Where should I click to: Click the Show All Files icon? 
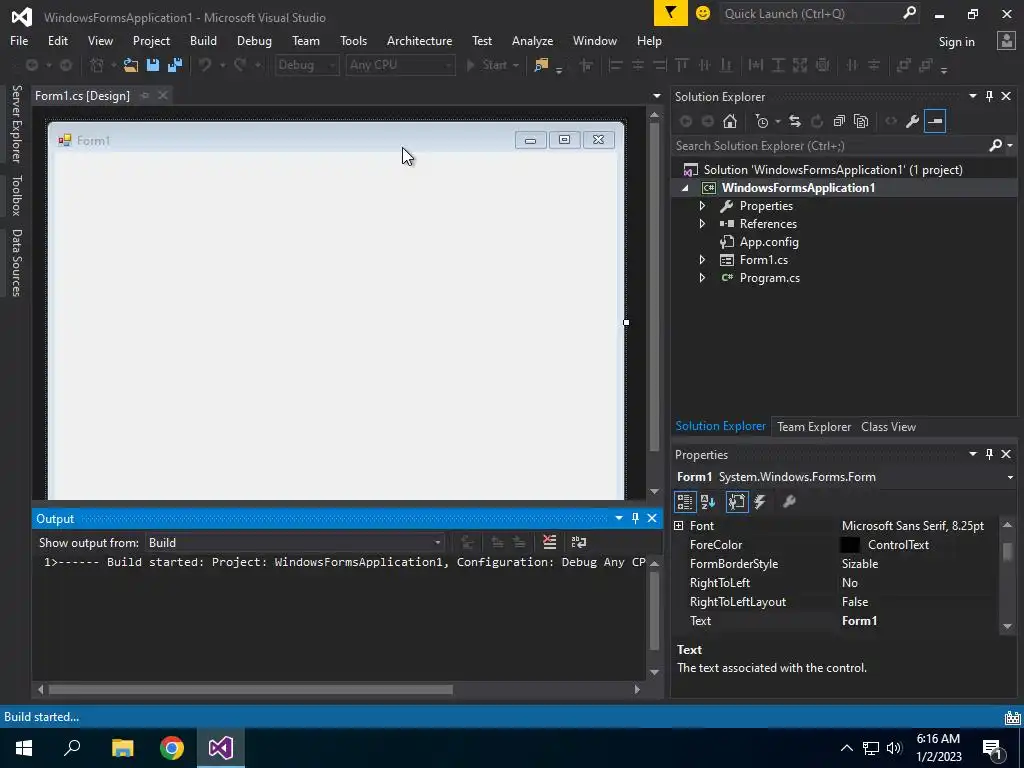point(861,121)
